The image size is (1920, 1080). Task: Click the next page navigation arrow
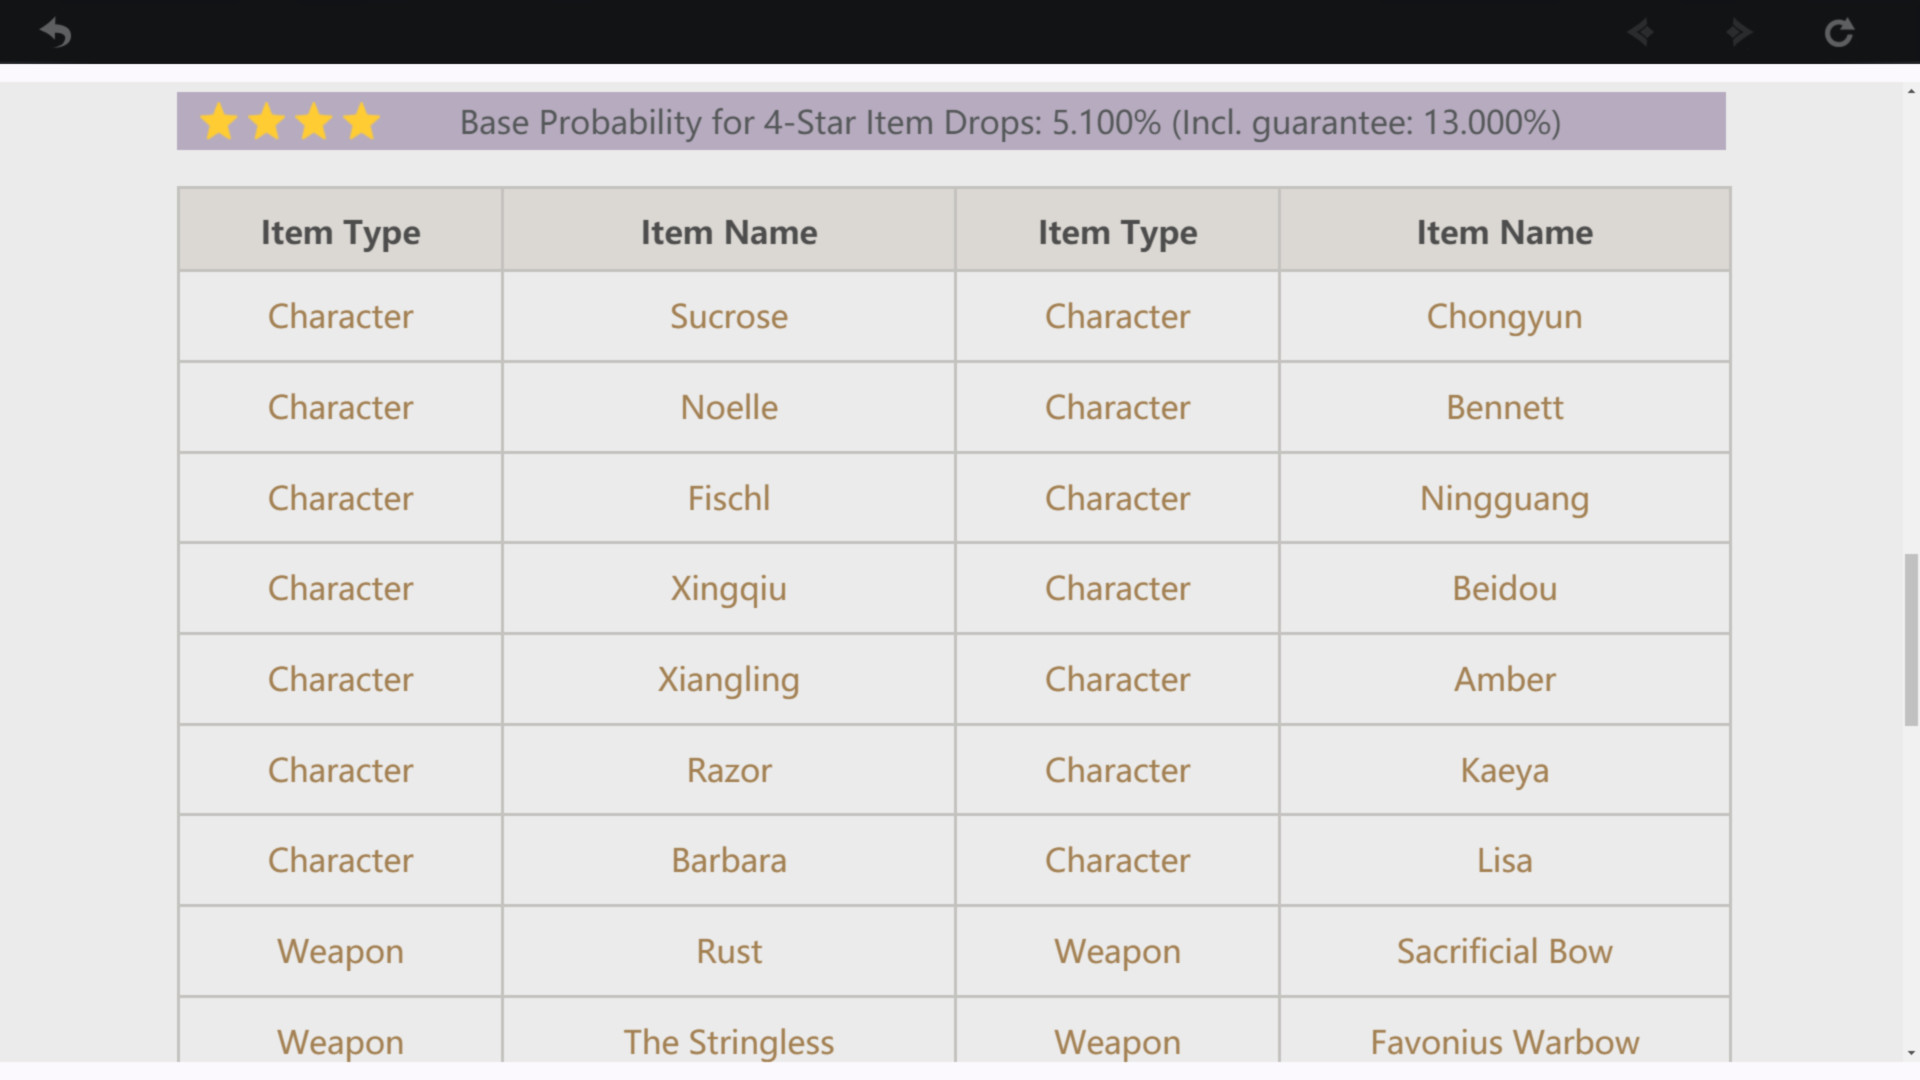click(x=1739, y=33)
